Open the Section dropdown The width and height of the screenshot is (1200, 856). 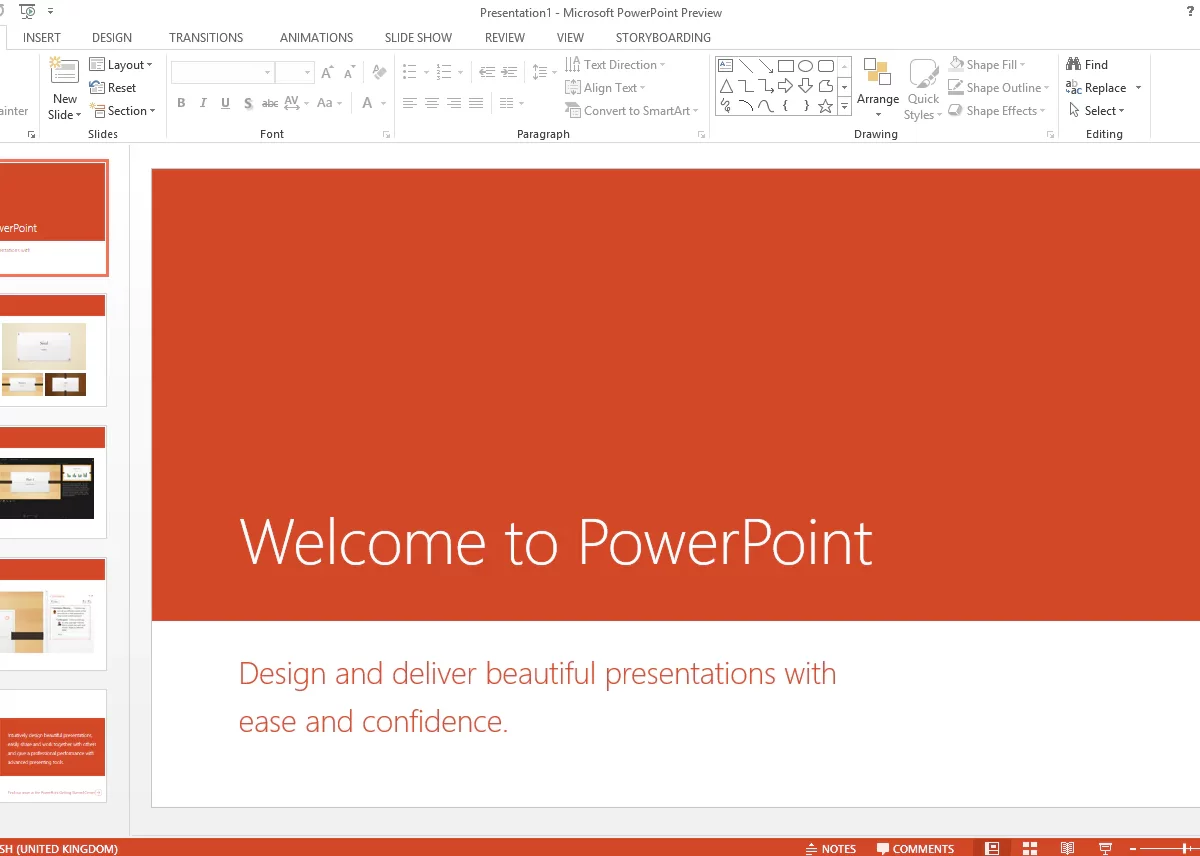pos(122,111)
